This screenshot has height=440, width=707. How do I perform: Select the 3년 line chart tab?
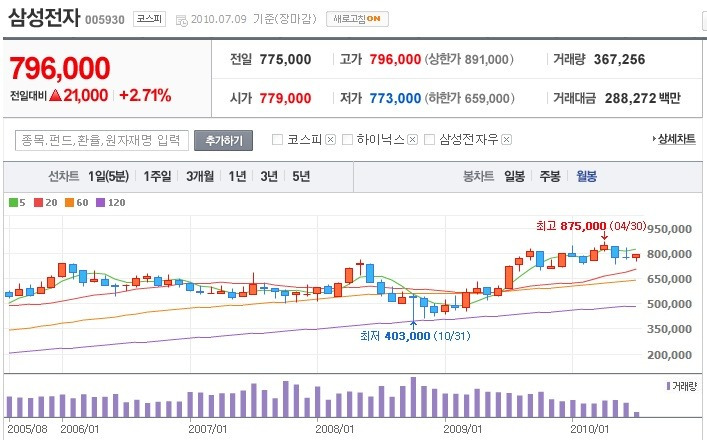(269, 176)
